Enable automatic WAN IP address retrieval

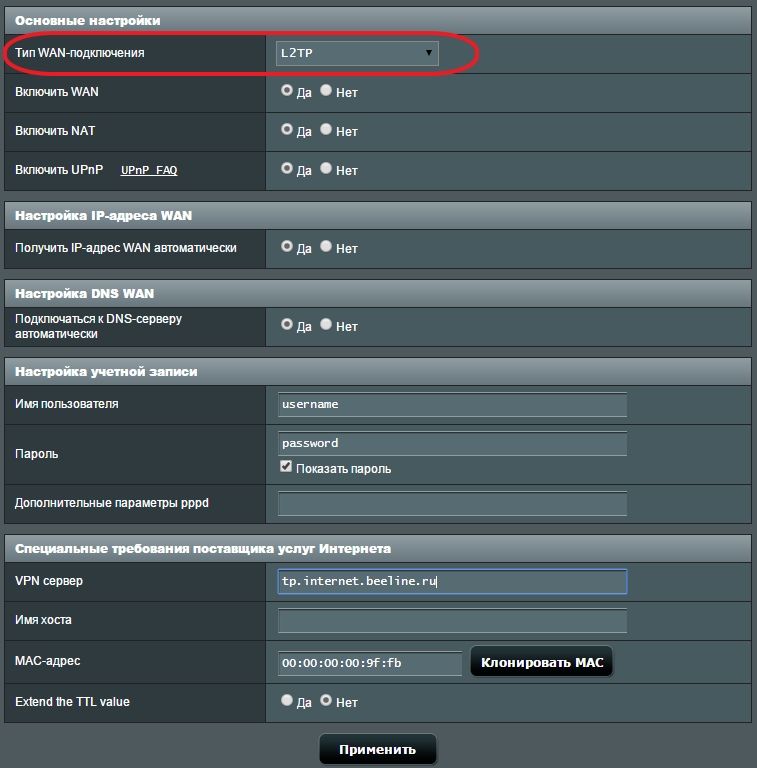click(x=287, y=246)
